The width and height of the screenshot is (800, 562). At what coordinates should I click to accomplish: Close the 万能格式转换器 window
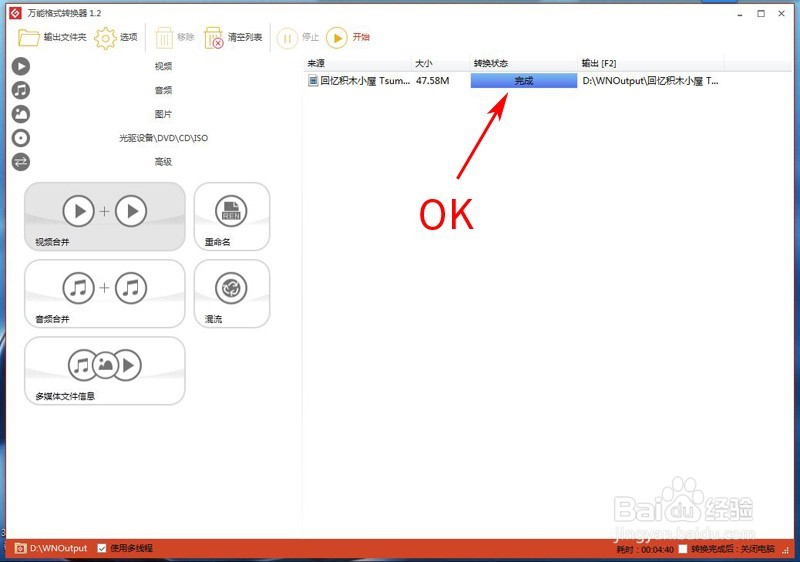(781, 14)
